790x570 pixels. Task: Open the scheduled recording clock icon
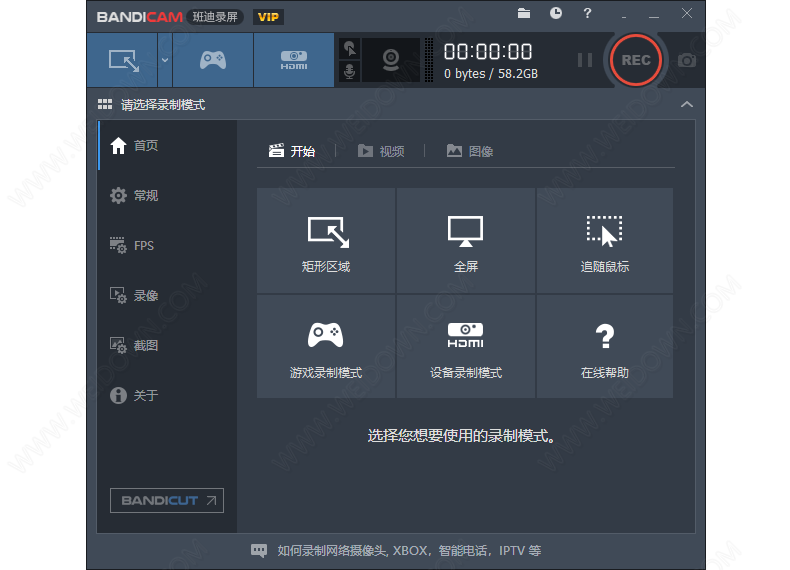click(x=556, y=13)
